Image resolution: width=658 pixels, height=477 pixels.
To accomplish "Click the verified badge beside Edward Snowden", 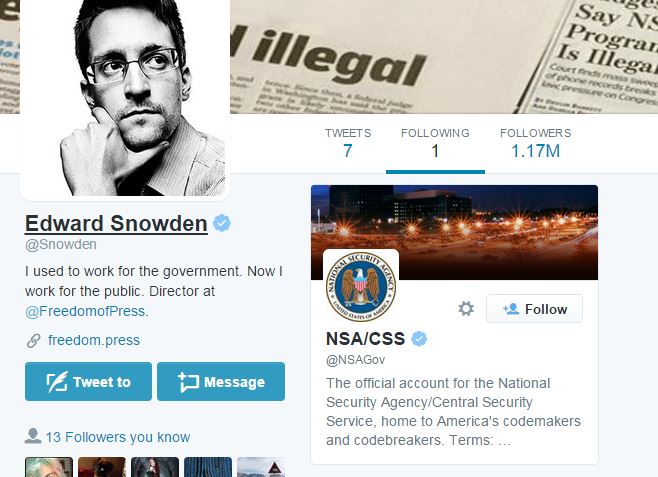I will [222, 223].
